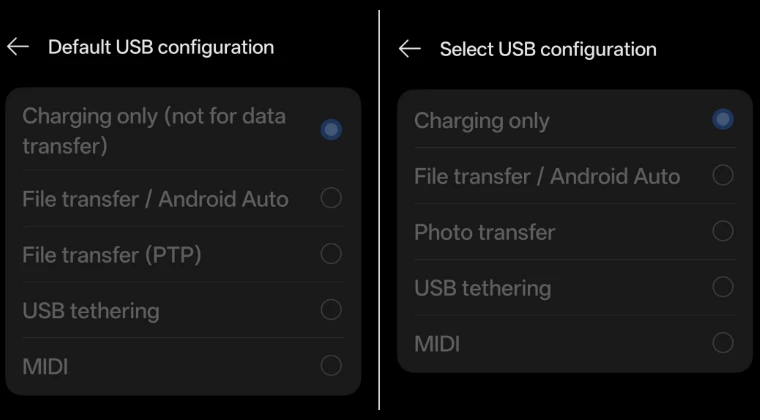Choose File transfer / Android Auto radio in Select panel
The width and height of the screenshot is (760, 420).
723,176
